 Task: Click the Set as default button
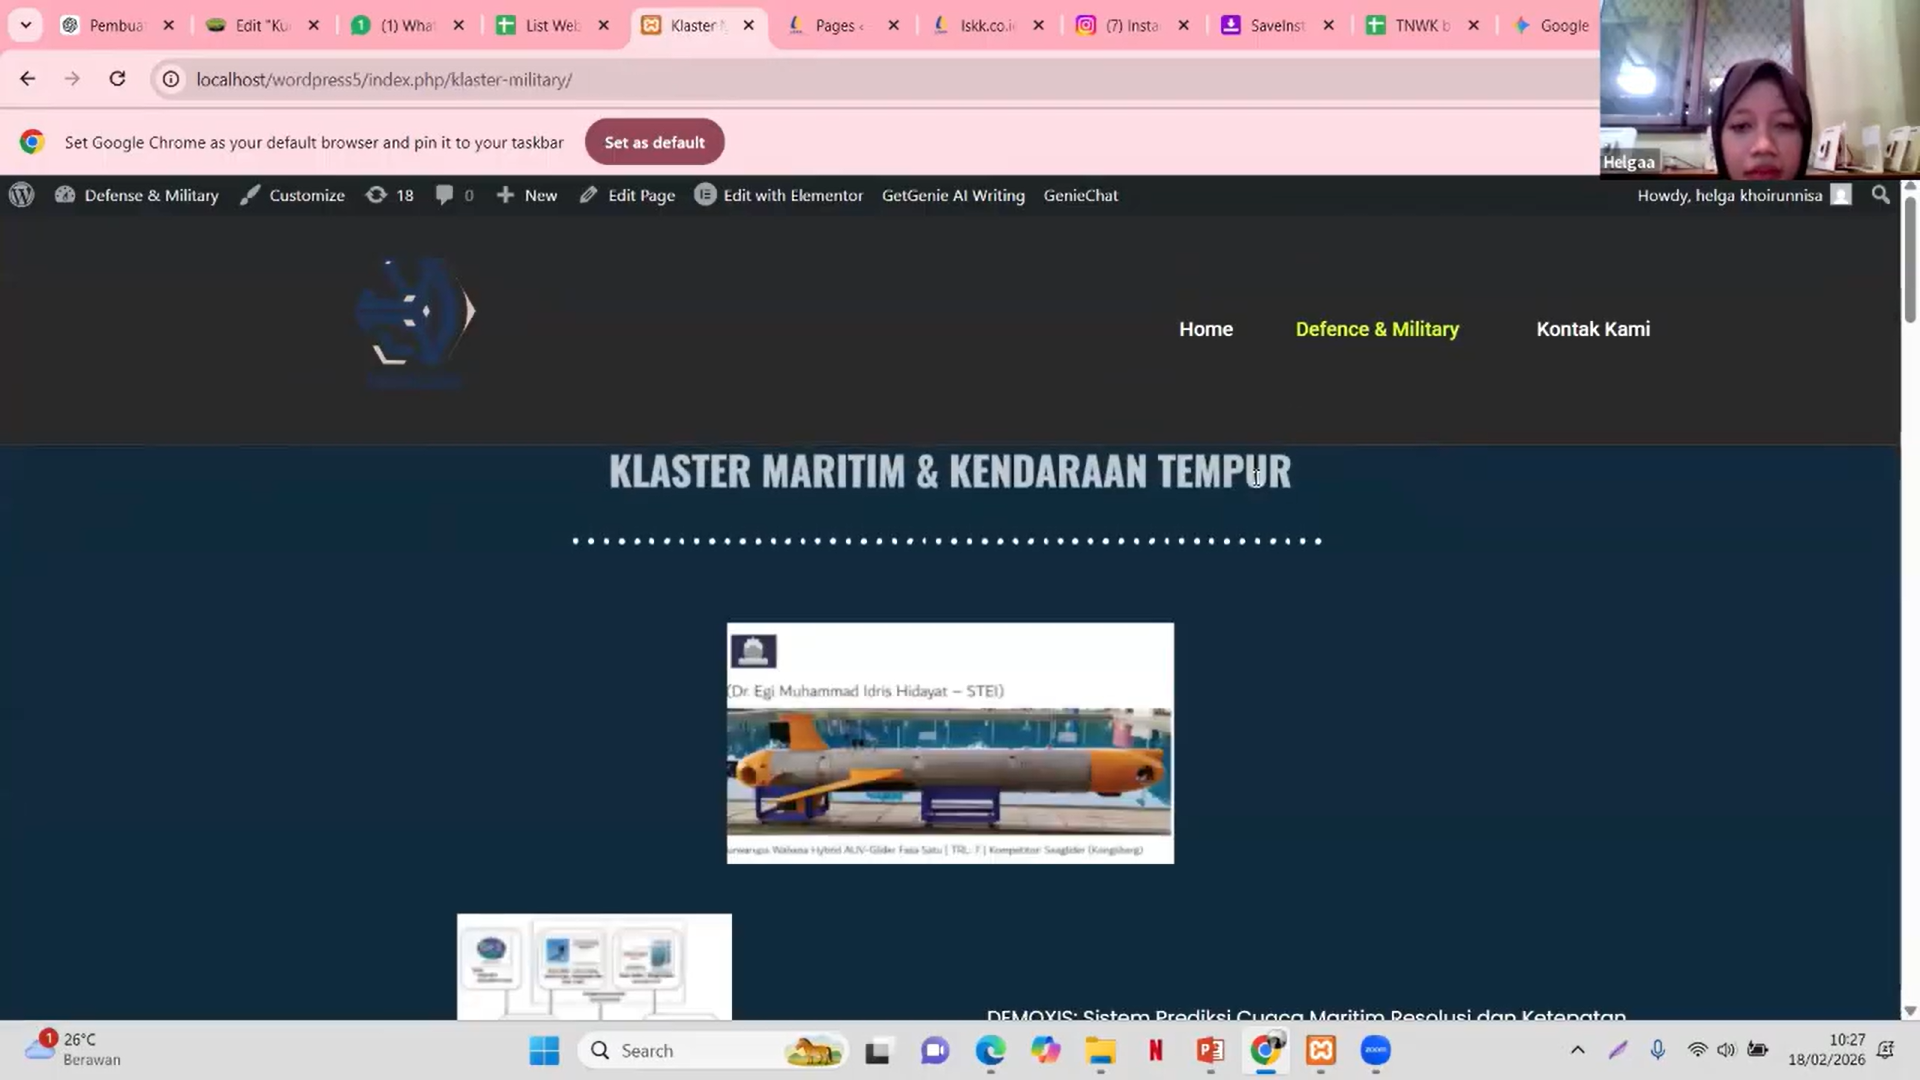[654, 142]
